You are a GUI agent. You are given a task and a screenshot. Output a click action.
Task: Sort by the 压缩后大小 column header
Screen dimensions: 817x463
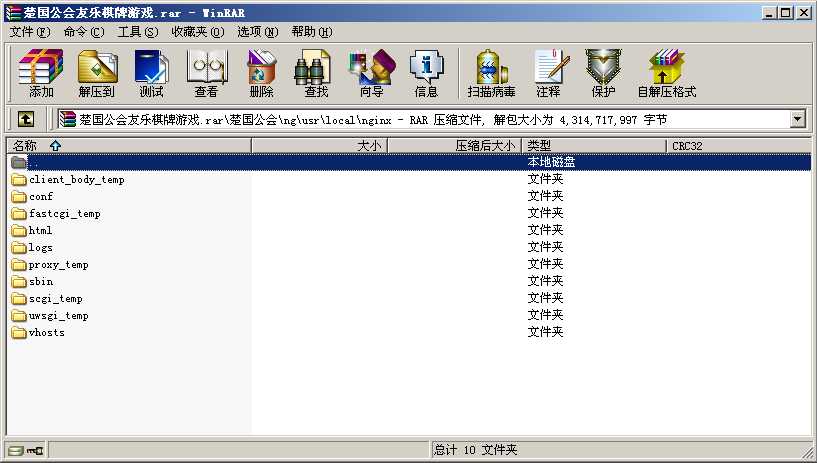coord(455,146)
